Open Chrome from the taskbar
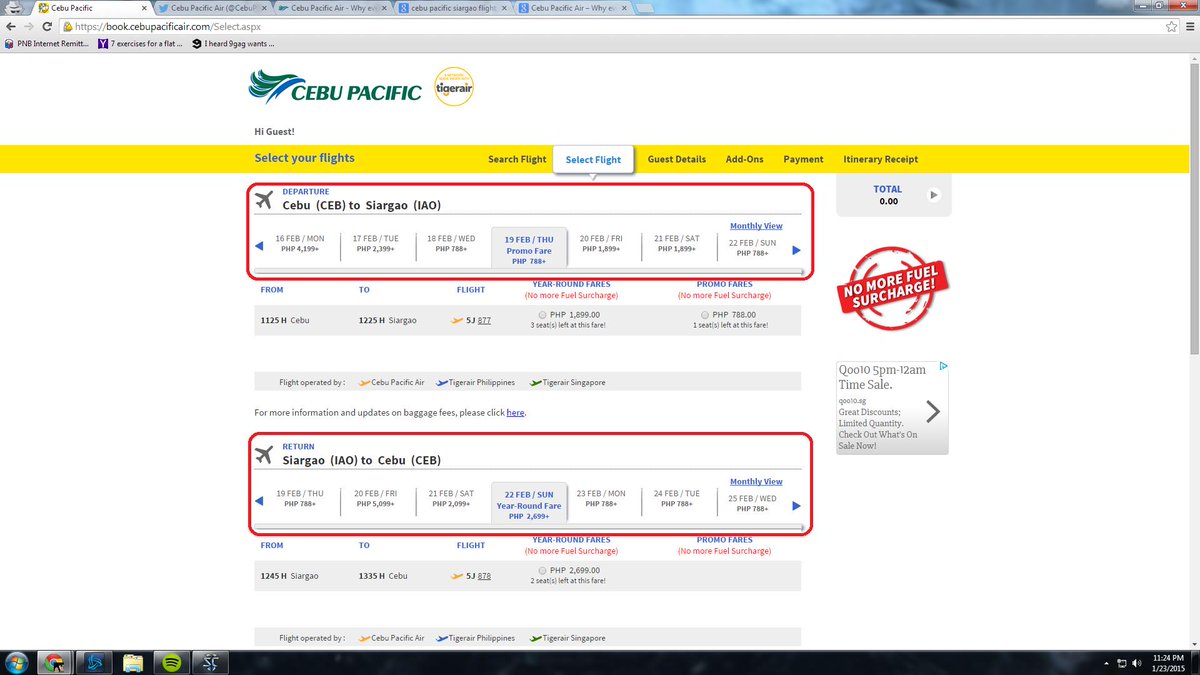This screenshot has height=675, width=1200. [x=56, y=662]
